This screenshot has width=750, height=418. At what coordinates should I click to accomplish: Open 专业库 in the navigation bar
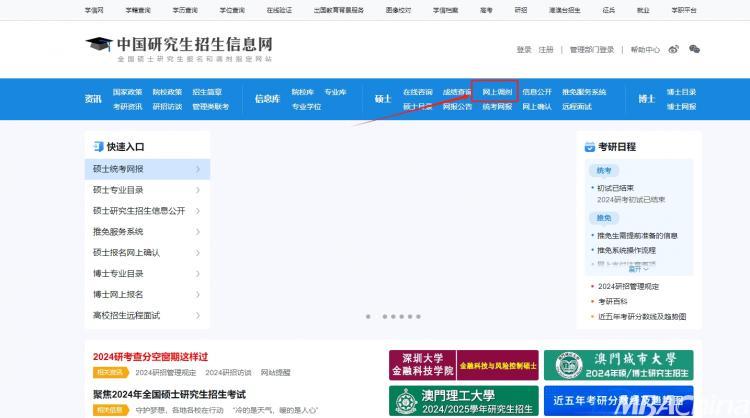click(x=335, y=92)
